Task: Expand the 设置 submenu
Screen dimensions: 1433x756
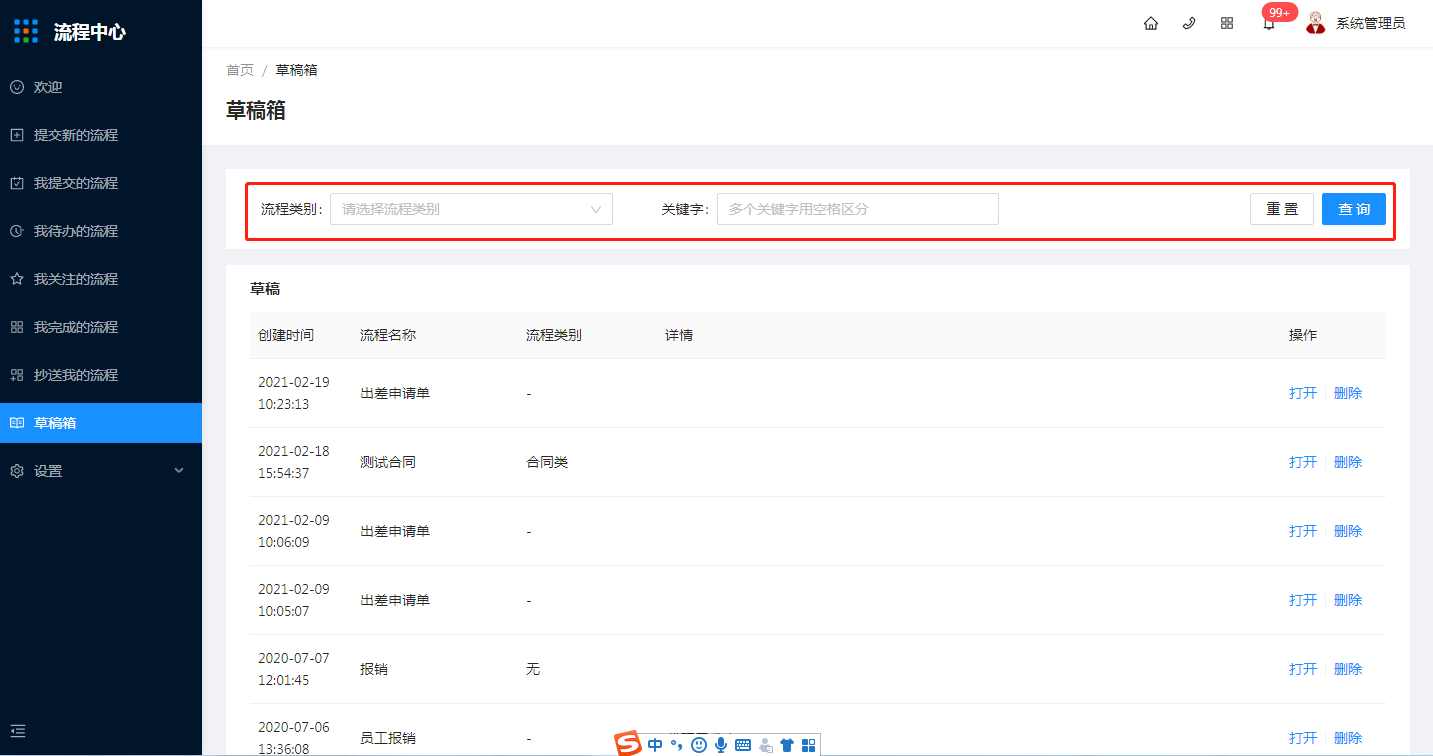Action: tap(101, 471)
